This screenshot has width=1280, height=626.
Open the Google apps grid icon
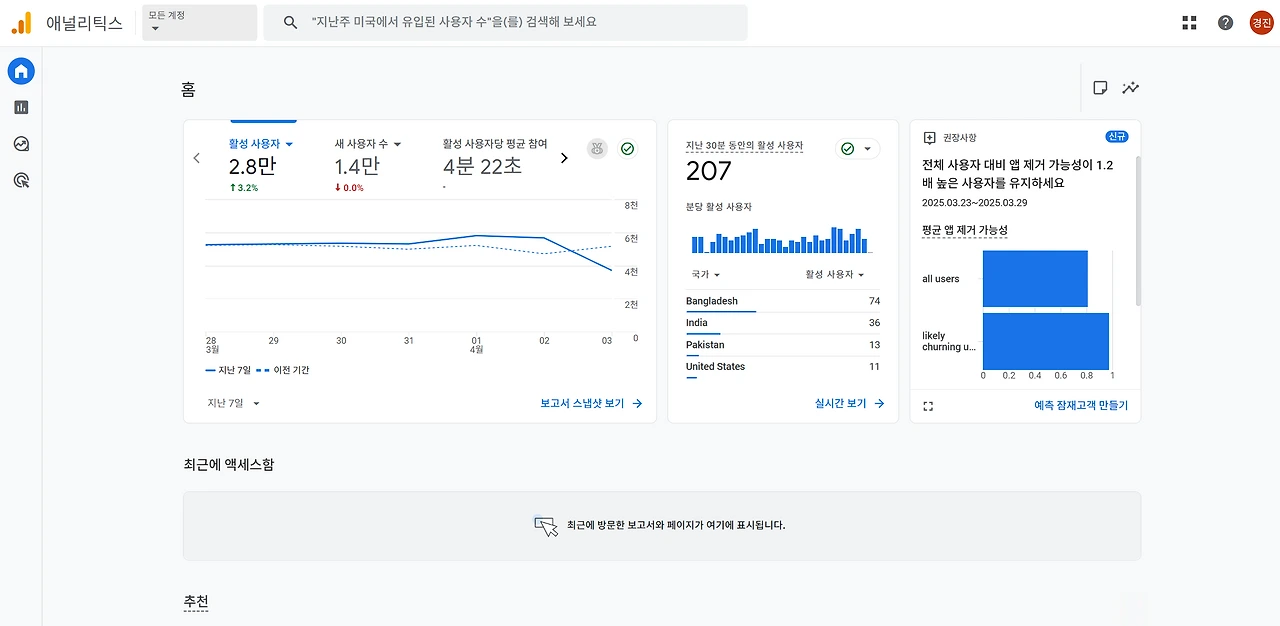pyautogui.click(x=1189, y=22)
